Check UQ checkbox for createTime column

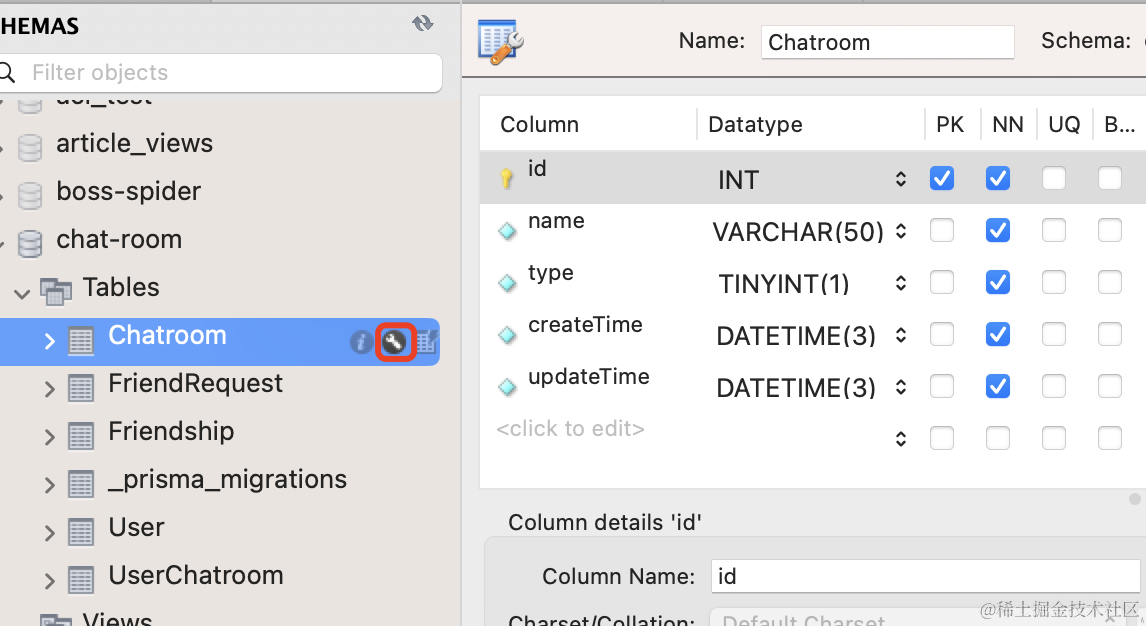click(x=1053, y=335)
